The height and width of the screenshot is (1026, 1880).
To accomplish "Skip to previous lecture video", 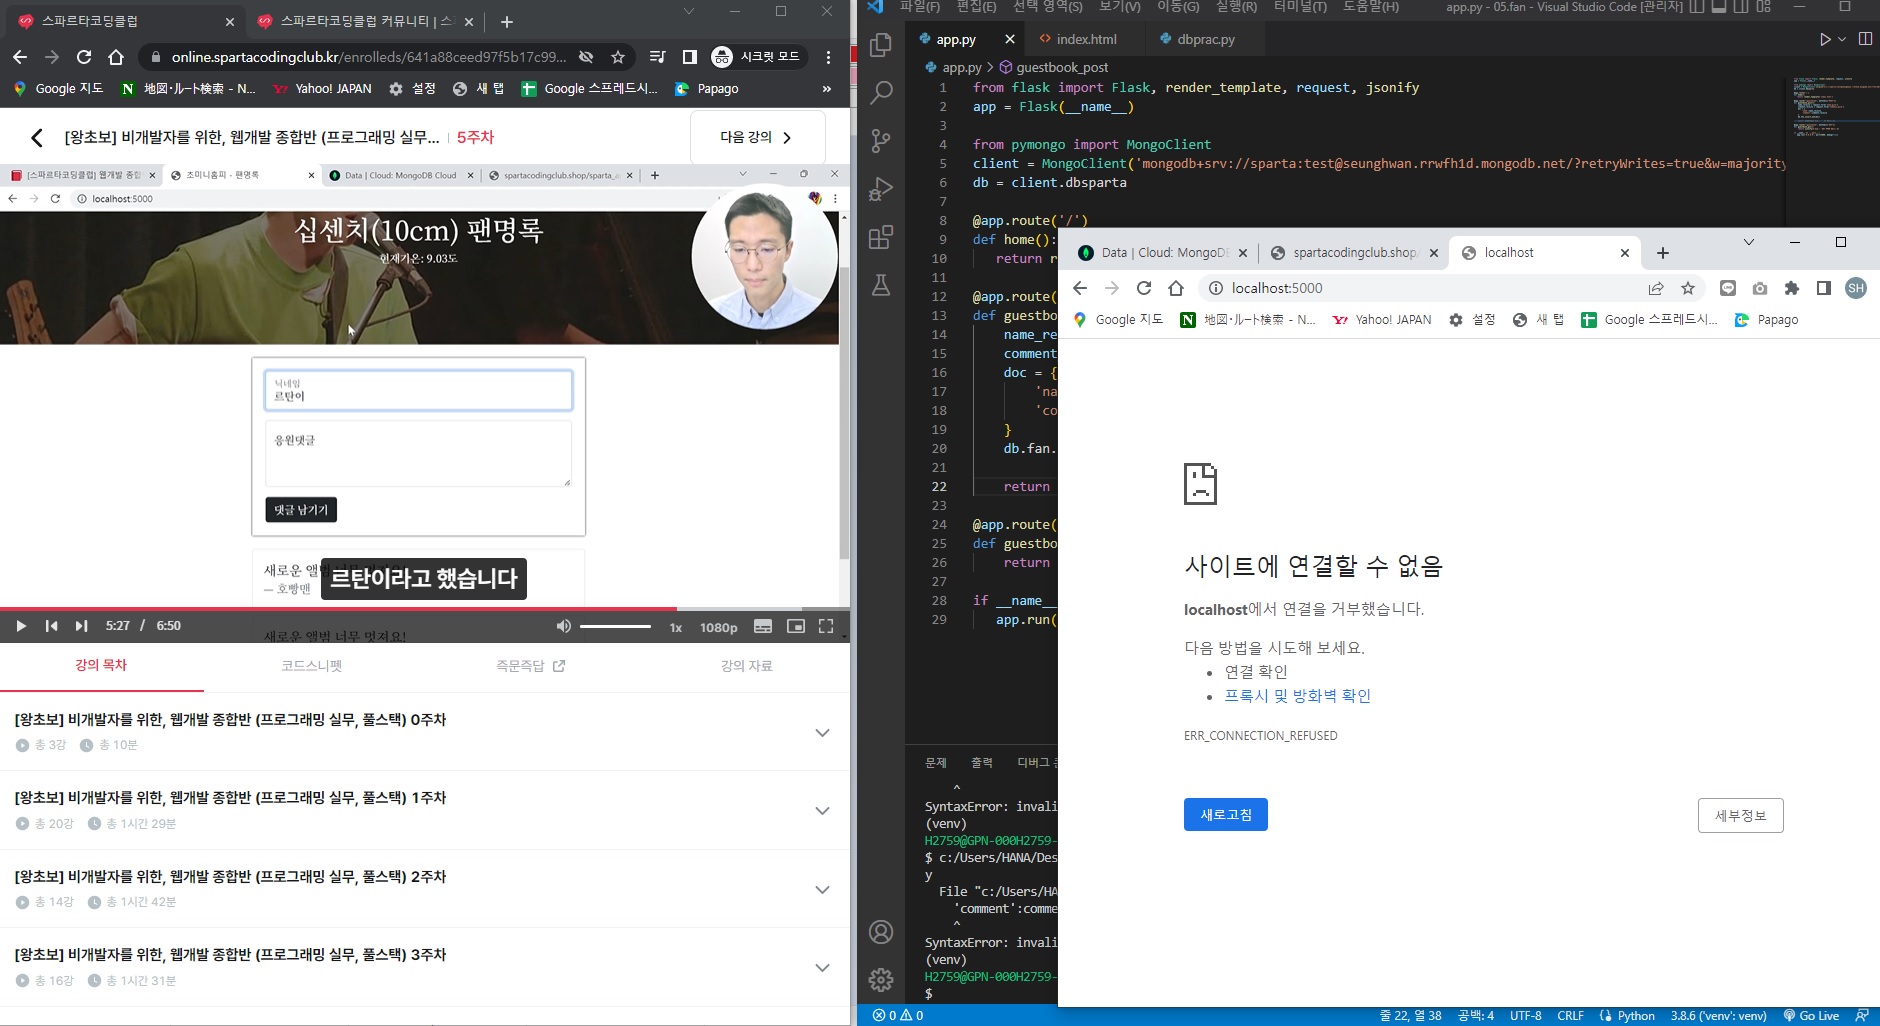I will point(51,626).
